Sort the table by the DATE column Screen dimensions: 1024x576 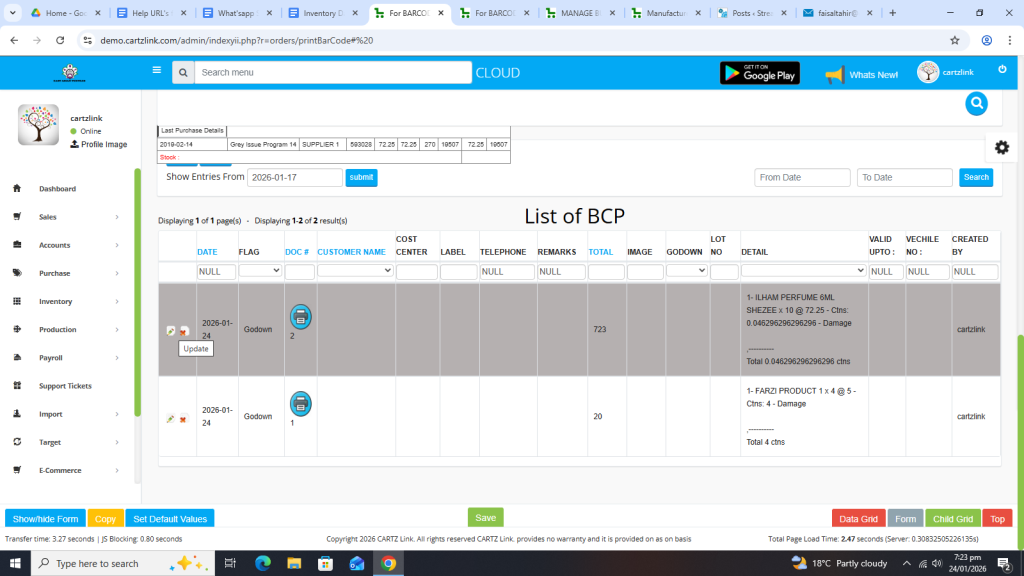click(x=207, y=252)
